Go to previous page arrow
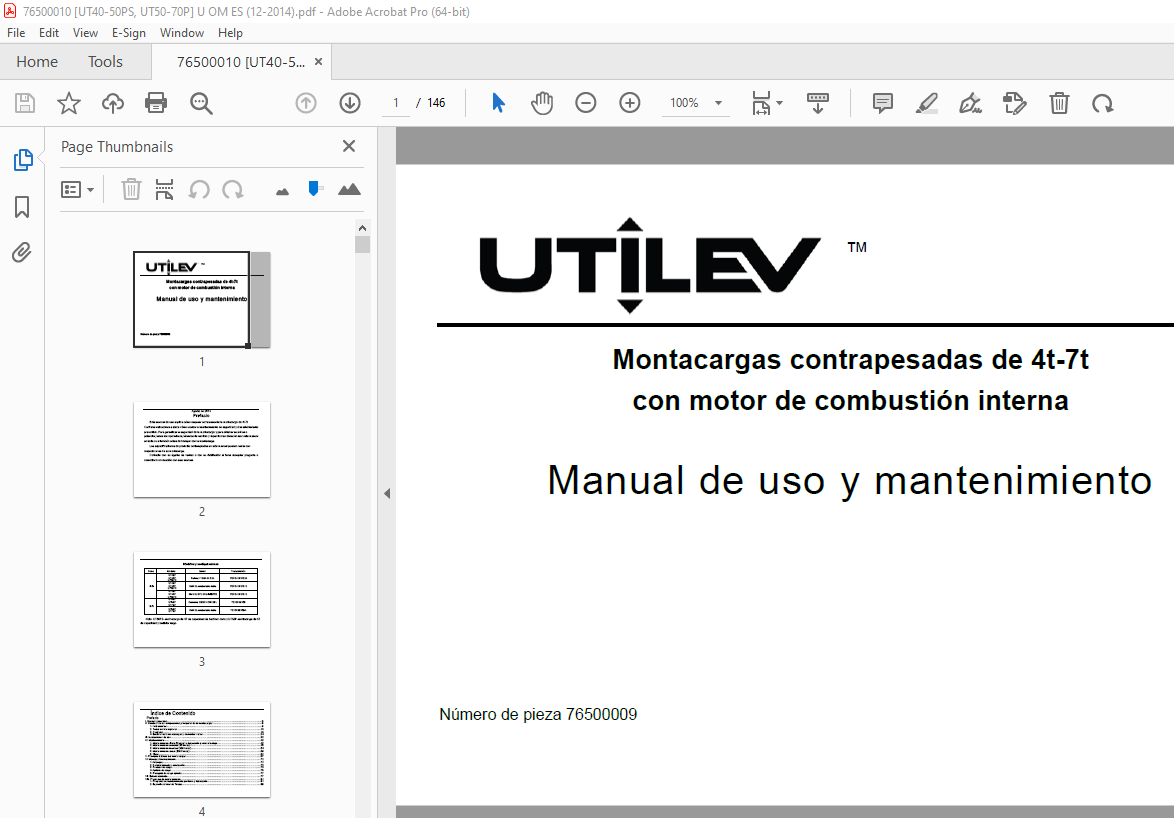 tap(305, 103)
